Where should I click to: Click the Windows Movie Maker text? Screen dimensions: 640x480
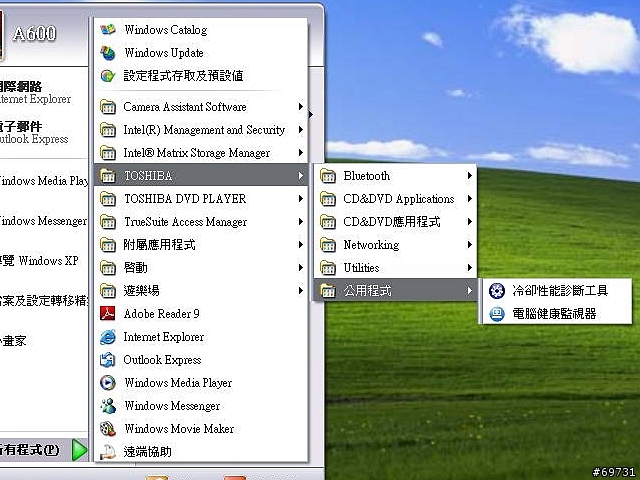click(179, 429)
